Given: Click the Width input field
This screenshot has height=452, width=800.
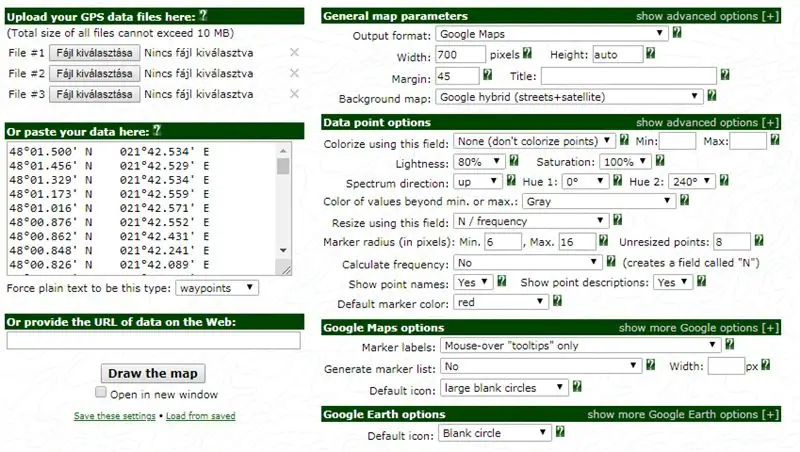Looking at the screenshot, I should (x=460, y=55).
